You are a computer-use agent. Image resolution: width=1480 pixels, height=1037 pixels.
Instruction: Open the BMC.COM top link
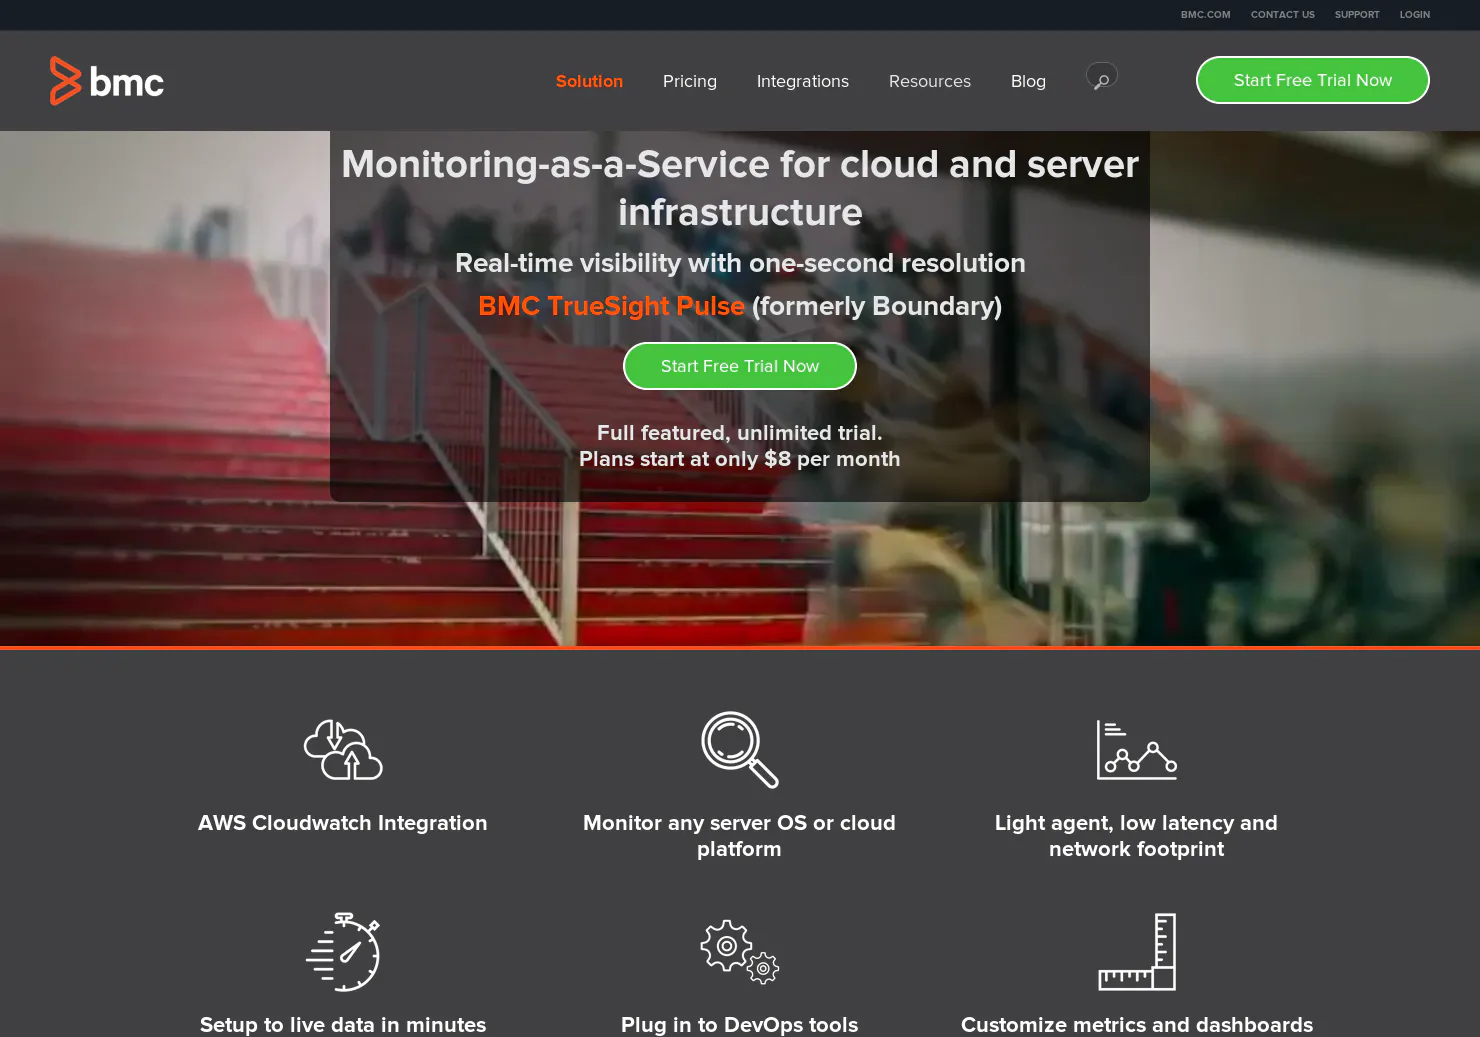tap(1206, 15)
